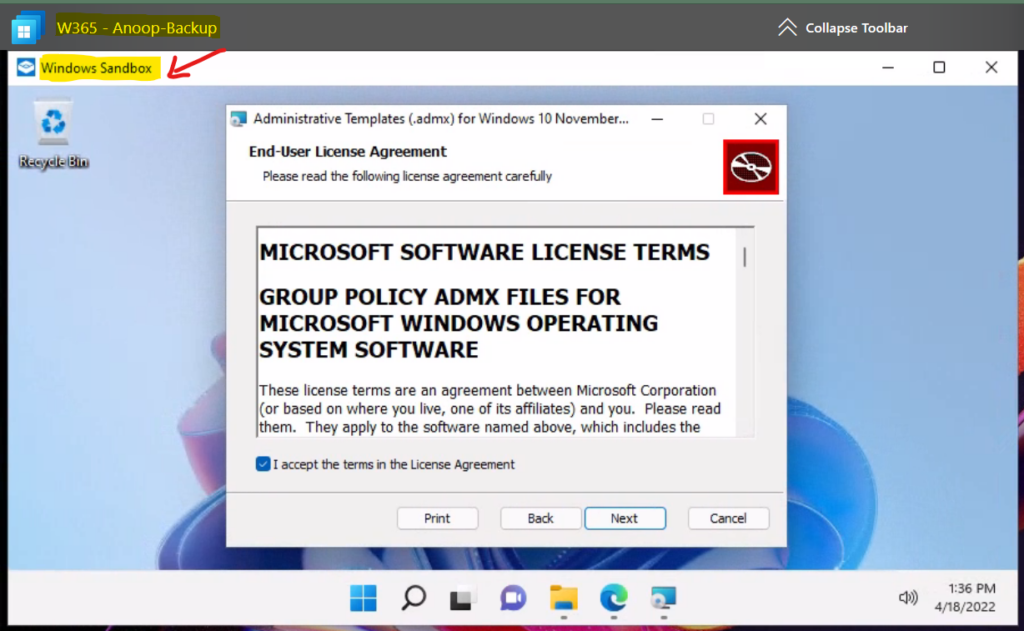Viewport: 1024px width, 631px height.
Task: Open volume control in system tray
Action: coord(908,598)
